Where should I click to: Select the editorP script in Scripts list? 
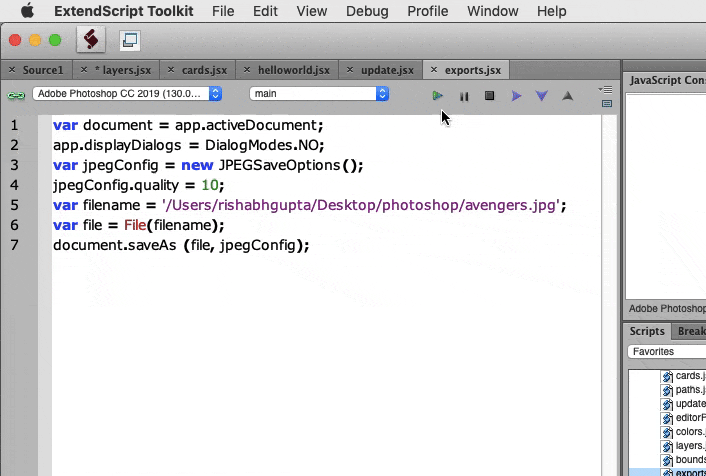(684, 418)
